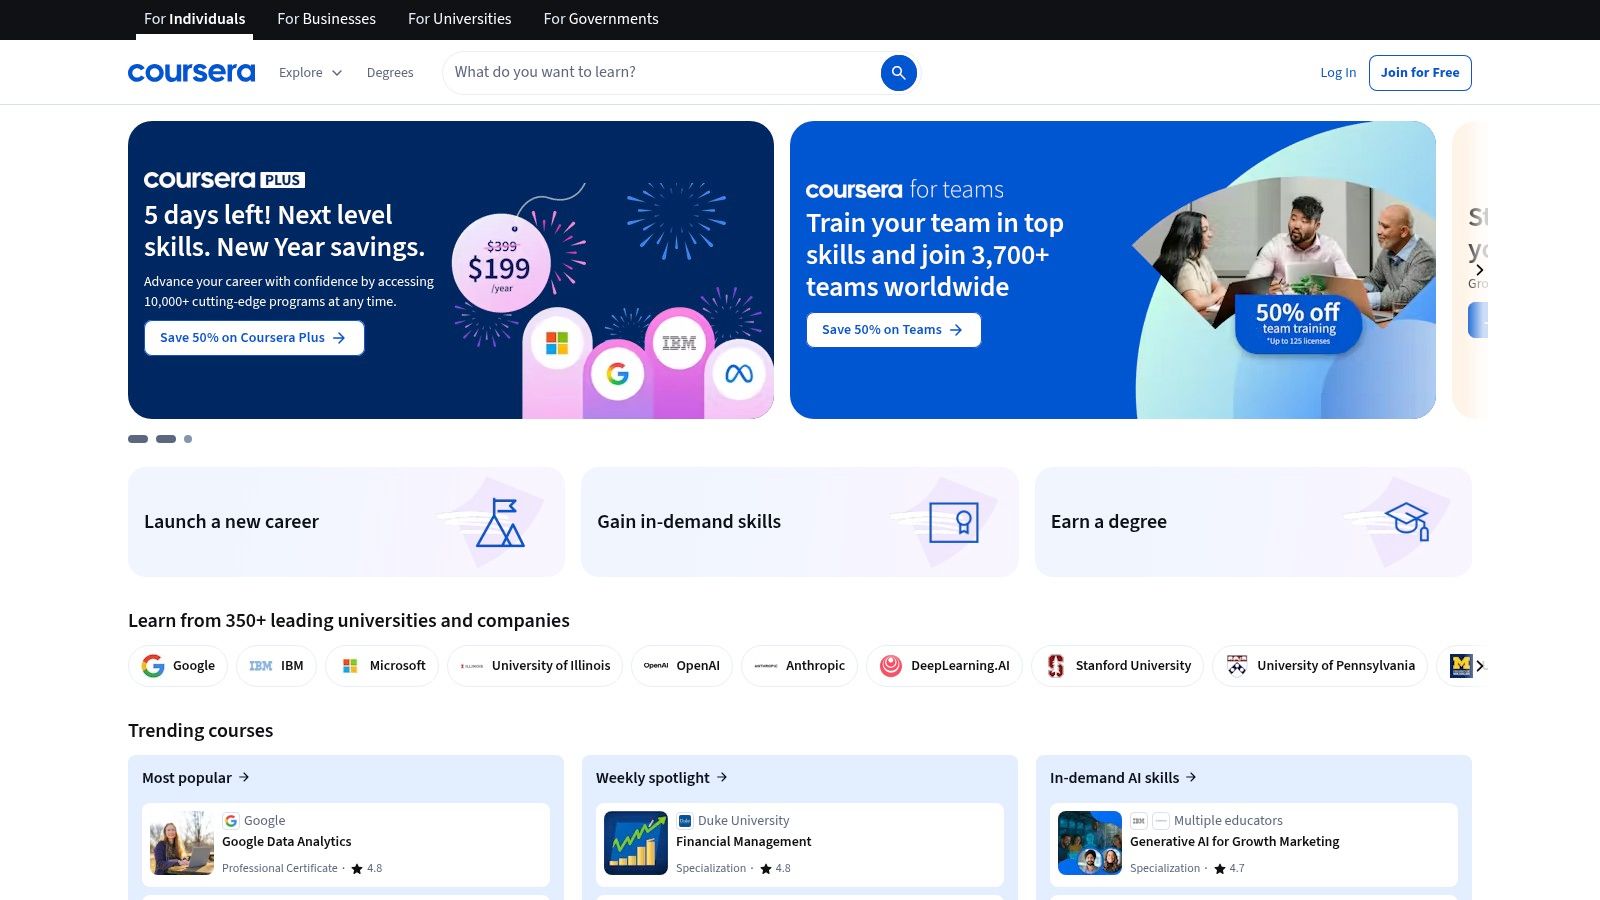Image resolution: width=1600 pixels, height=900 pixels.
Task: Click the Coursera logo
Action: [x=191, y=71]
